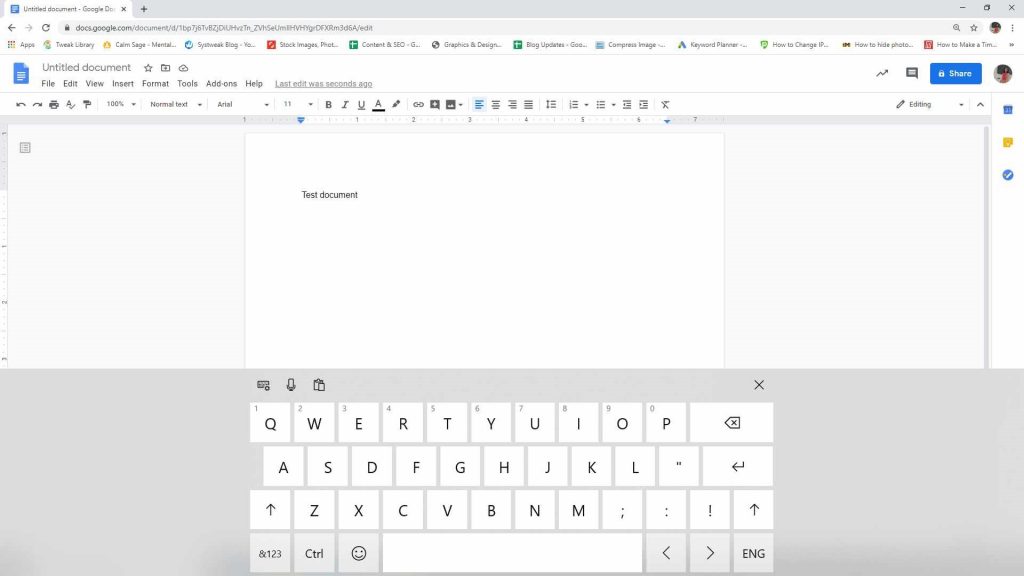Open the View menu
This screenshot has width=1024, height=576.
tap(95, 84)
